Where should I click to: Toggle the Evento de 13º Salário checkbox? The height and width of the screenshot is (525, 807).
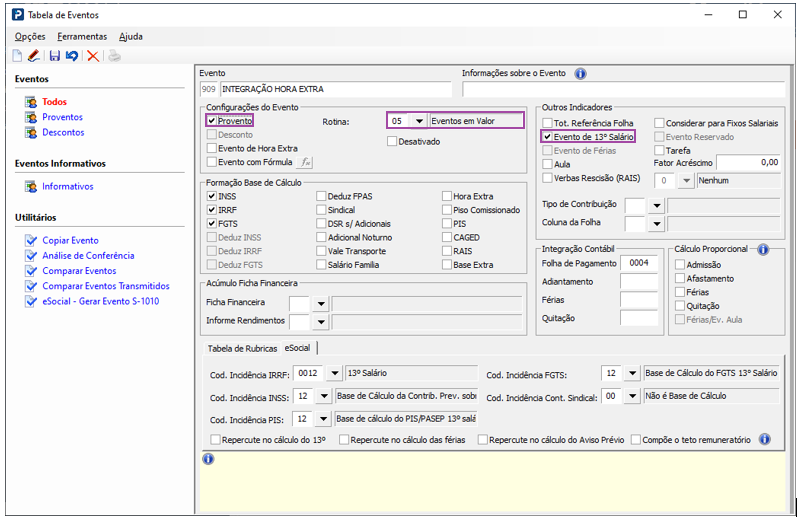click(547, 136)
